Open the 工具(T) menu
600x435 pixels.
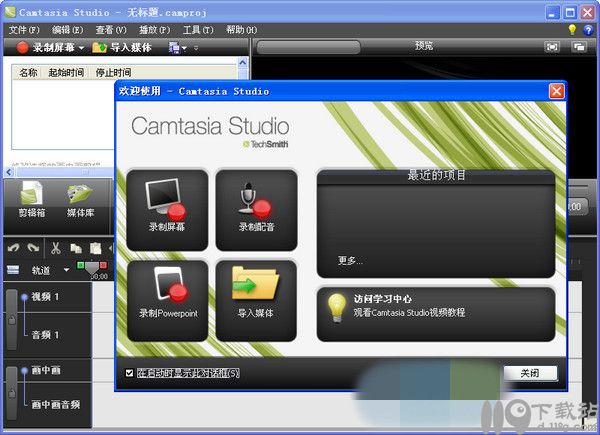pyautogui.click(x=198, y=30)
